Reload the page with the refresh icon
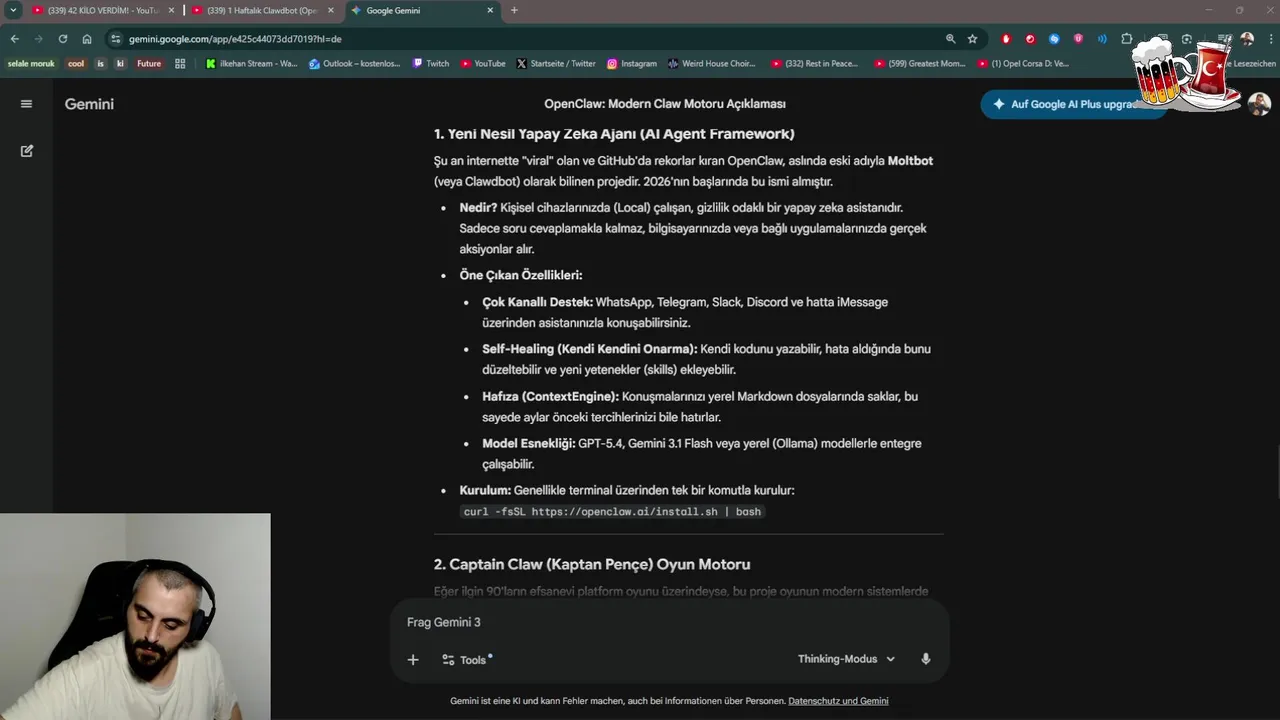This screenshot has width=1280, height=720. point(63,39)
